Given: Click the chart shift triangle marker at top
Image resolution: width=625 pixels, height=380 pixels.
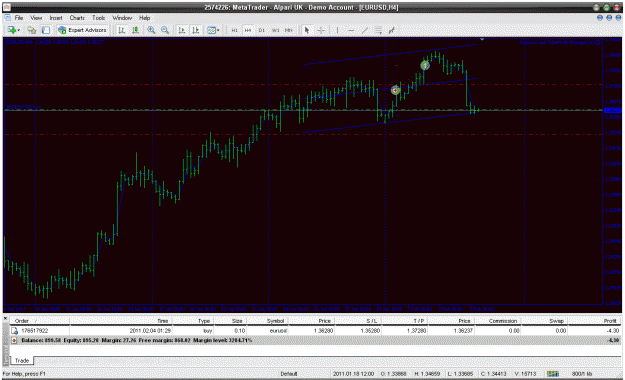Looking at the screenshot, I should tap(482, 39).
